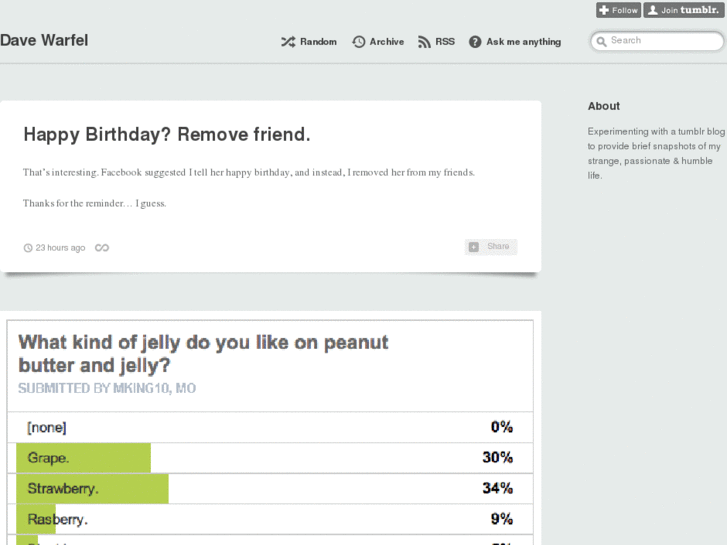
Task: Select the Strawberry poll result bar
Action: coord(92,489)
